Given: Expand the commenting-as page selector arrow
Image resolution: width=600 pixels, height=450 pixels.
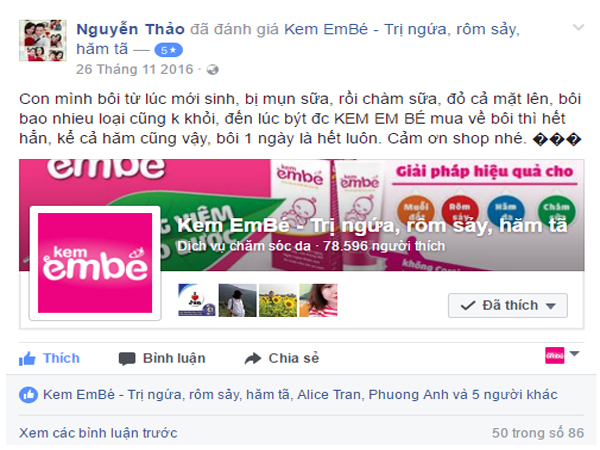Looking at the screenshot, I should click(574, 354).
